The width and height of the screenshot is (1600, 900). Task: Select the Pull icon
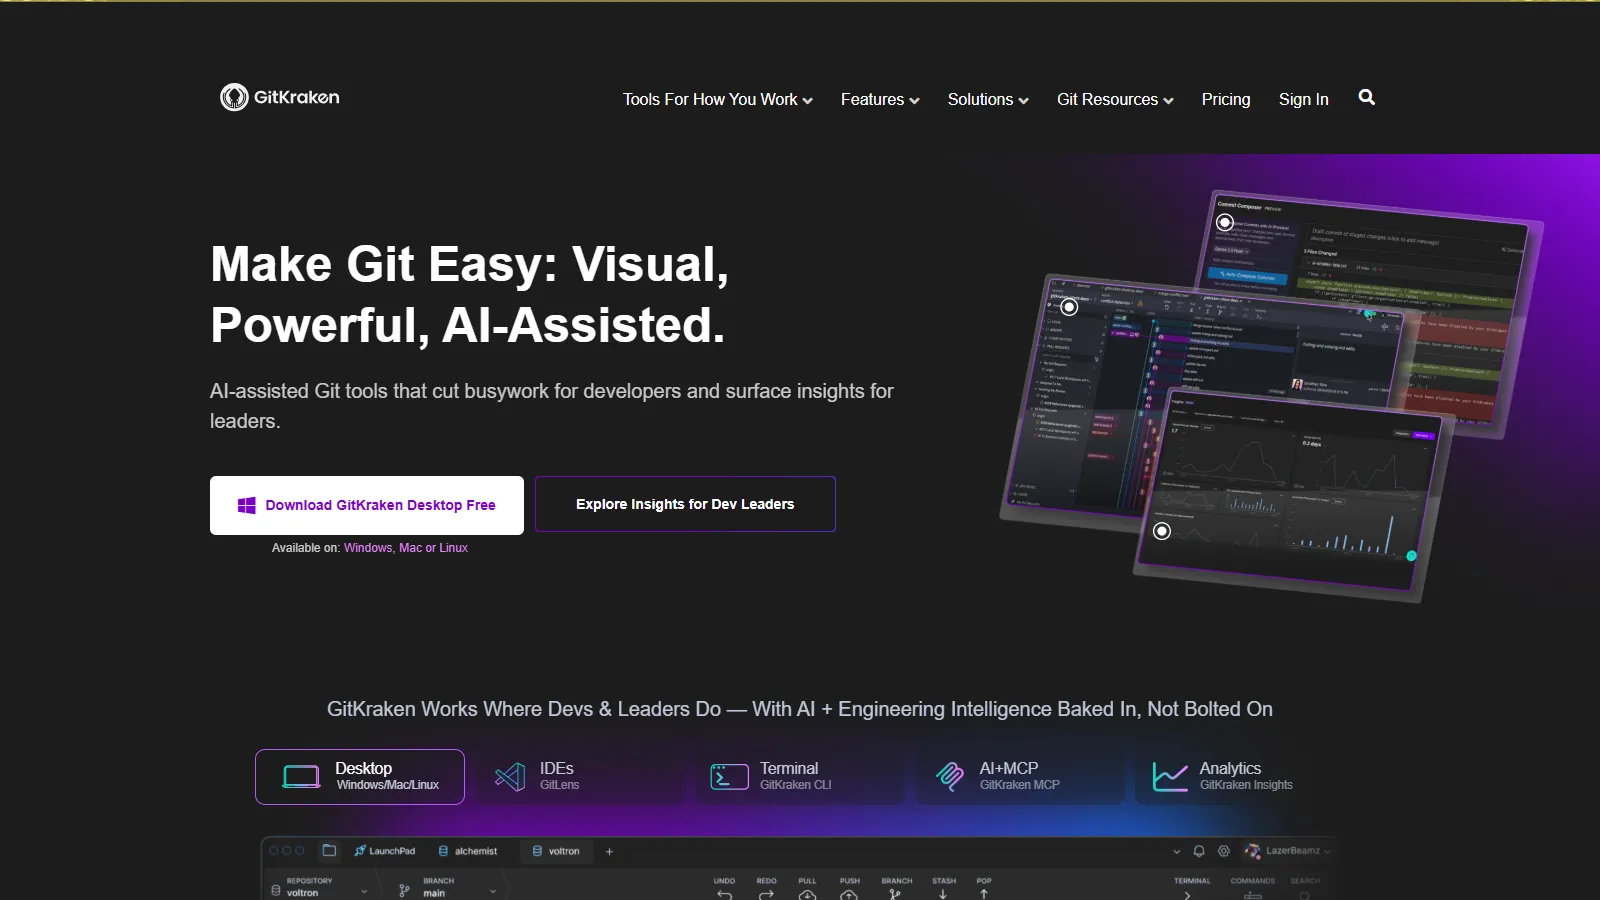(x=807, y=895)
